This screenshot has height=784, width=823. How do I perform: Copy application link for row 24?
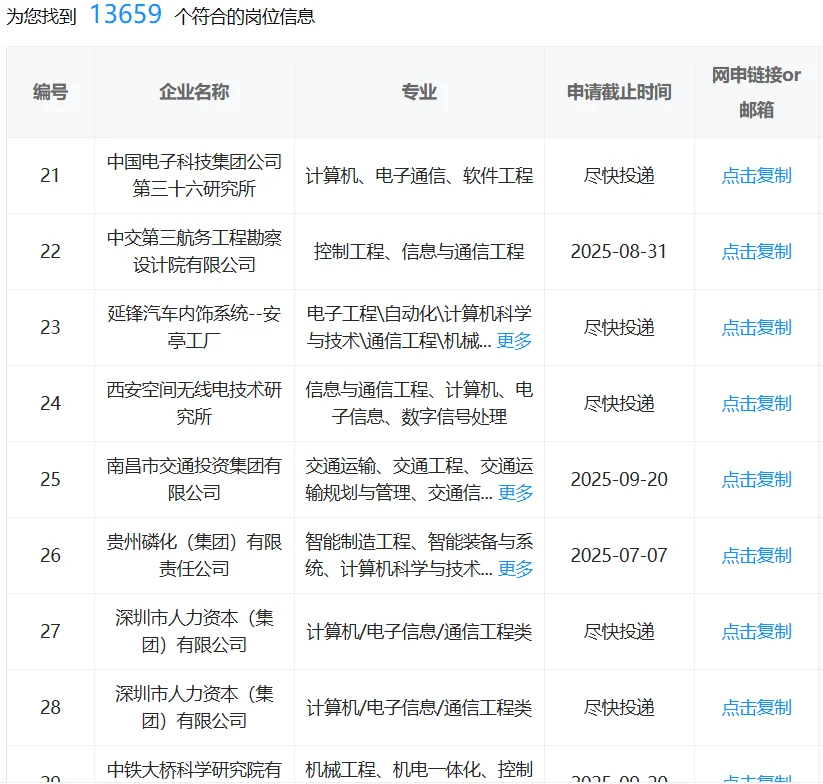click(756, 404)
